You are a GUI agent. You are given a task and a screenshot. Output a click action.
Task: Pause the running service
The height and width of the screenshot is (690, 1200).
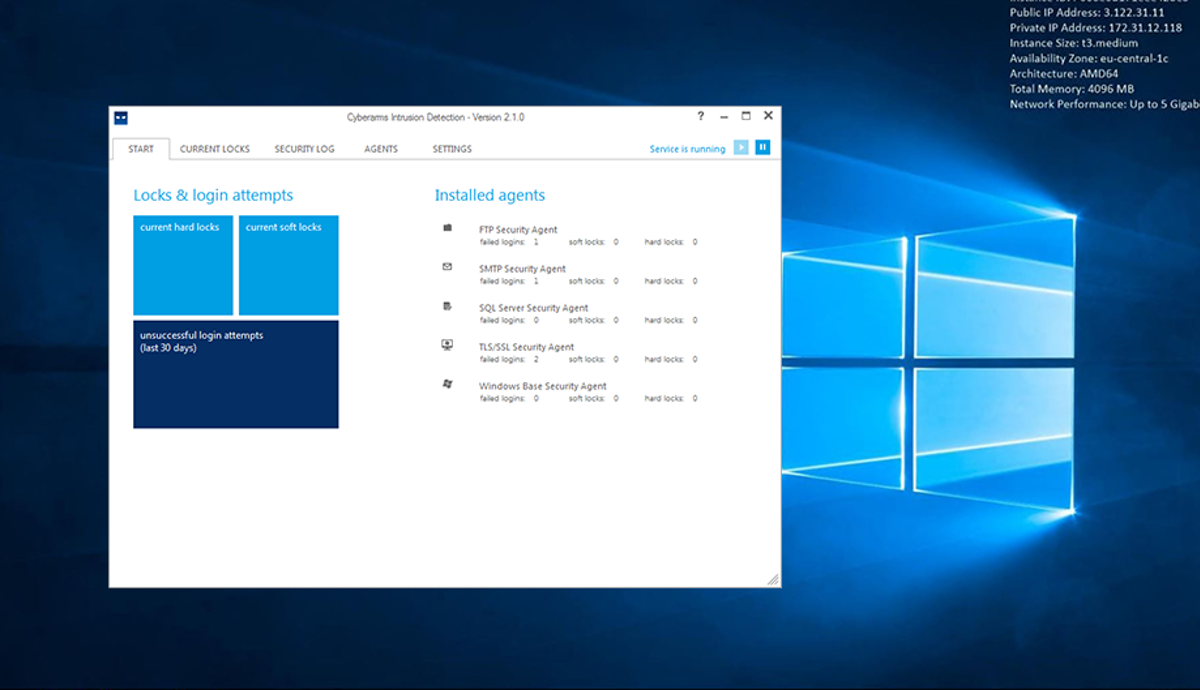(762, 148)
